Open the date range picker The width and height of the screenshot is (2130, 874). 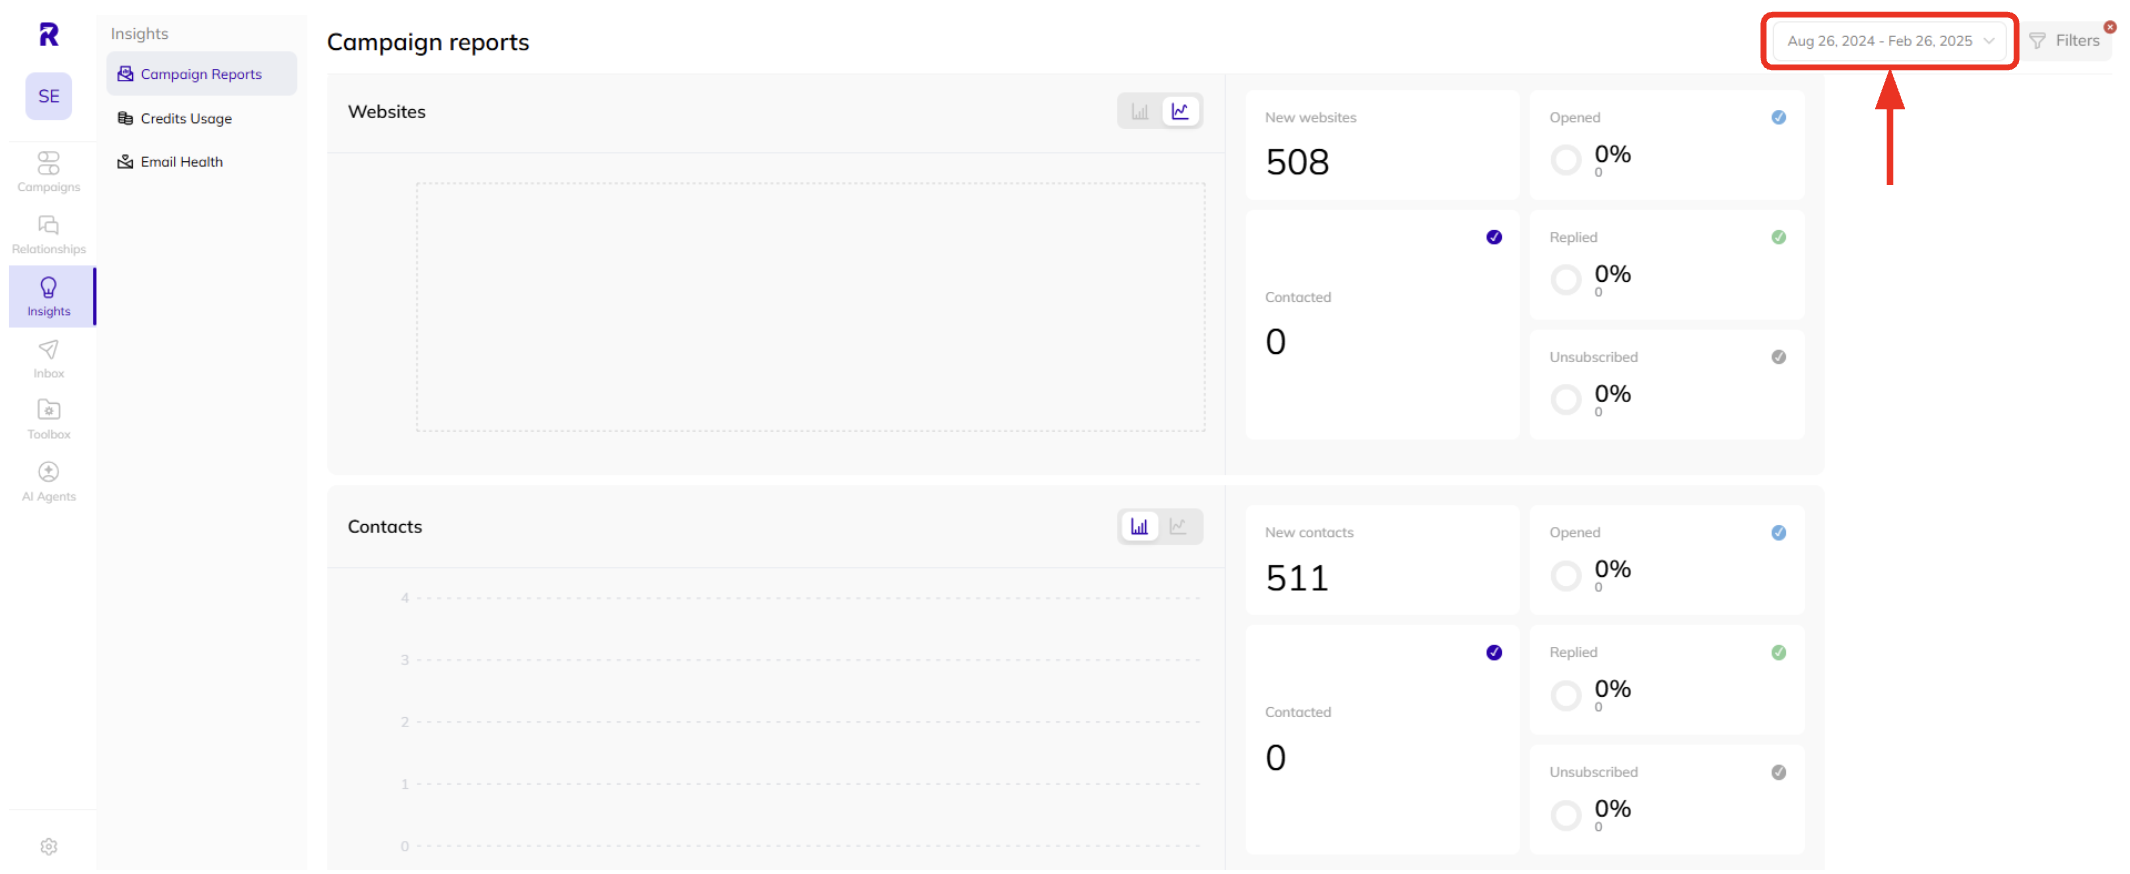coord(1878,41)
